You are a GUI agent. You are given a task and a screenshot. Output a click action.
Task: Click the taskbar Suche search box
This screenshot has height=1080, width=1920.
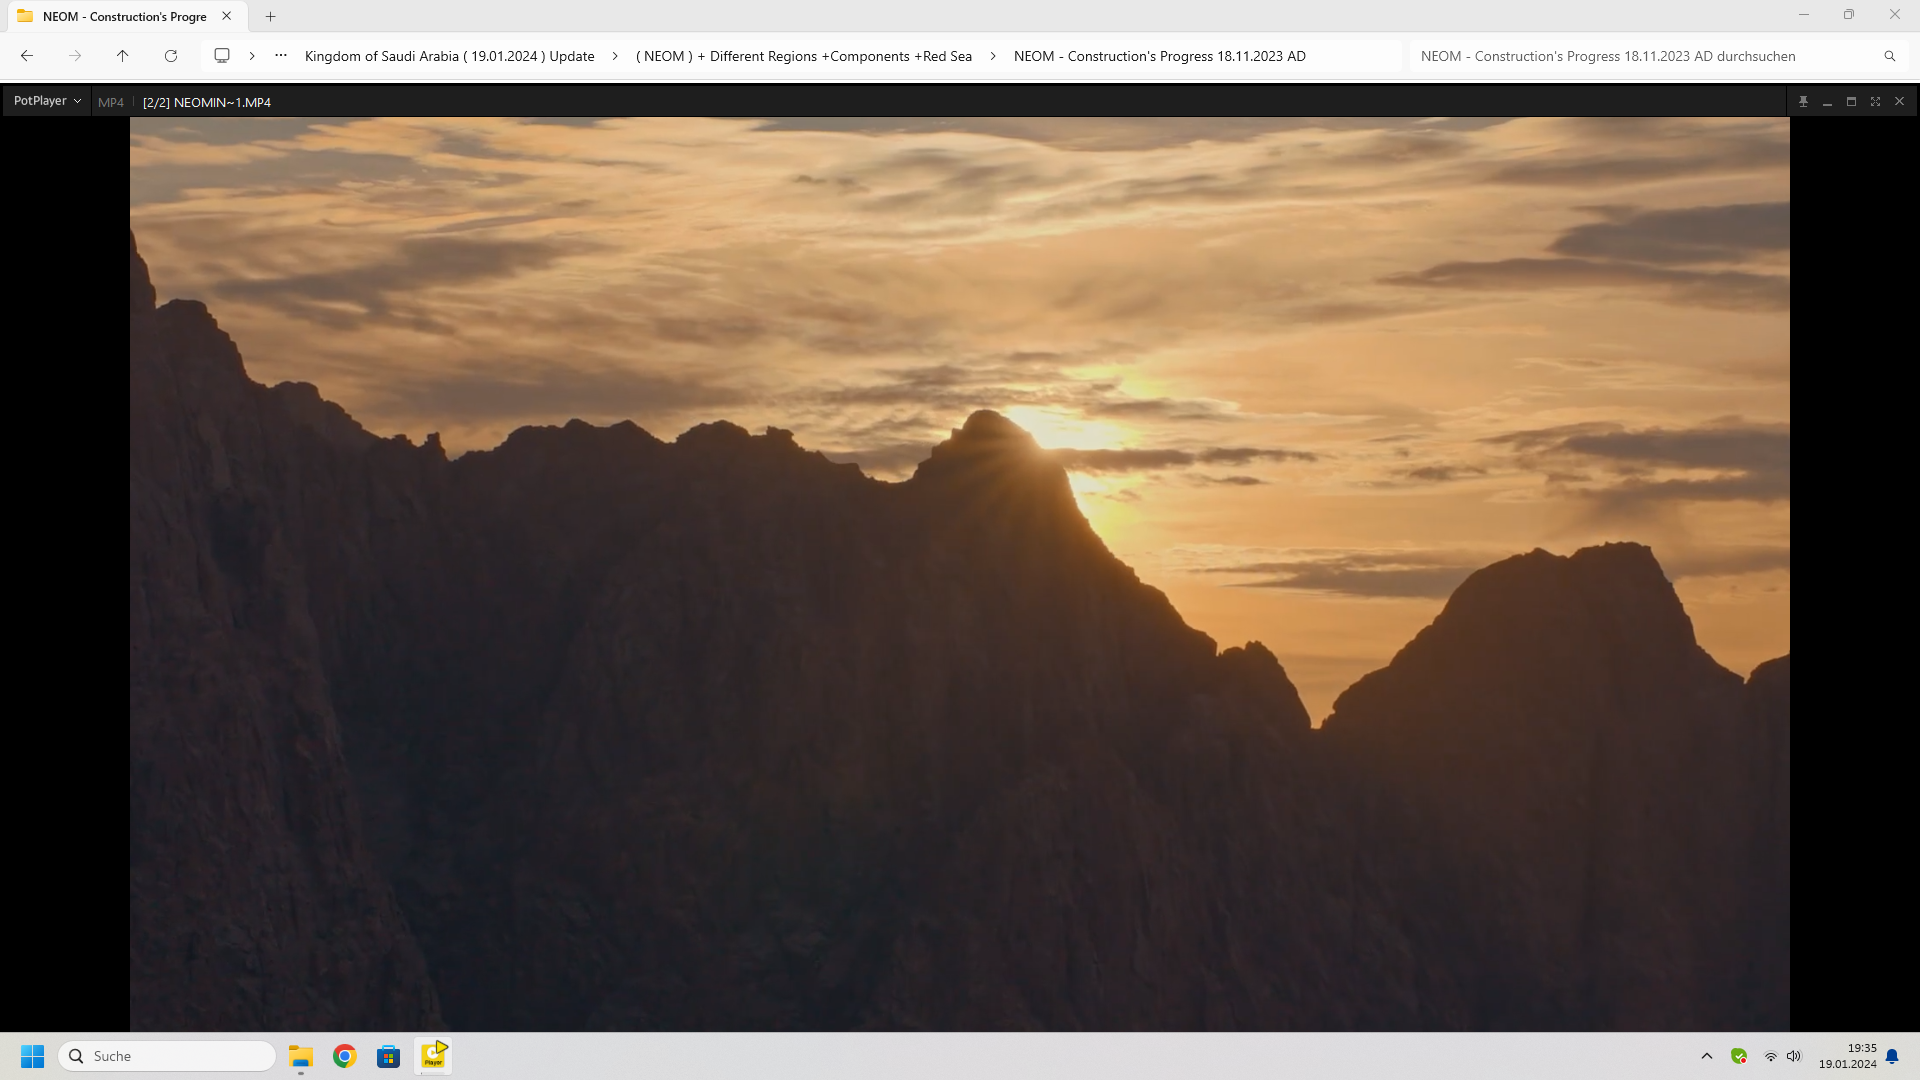pos(167,1056)
